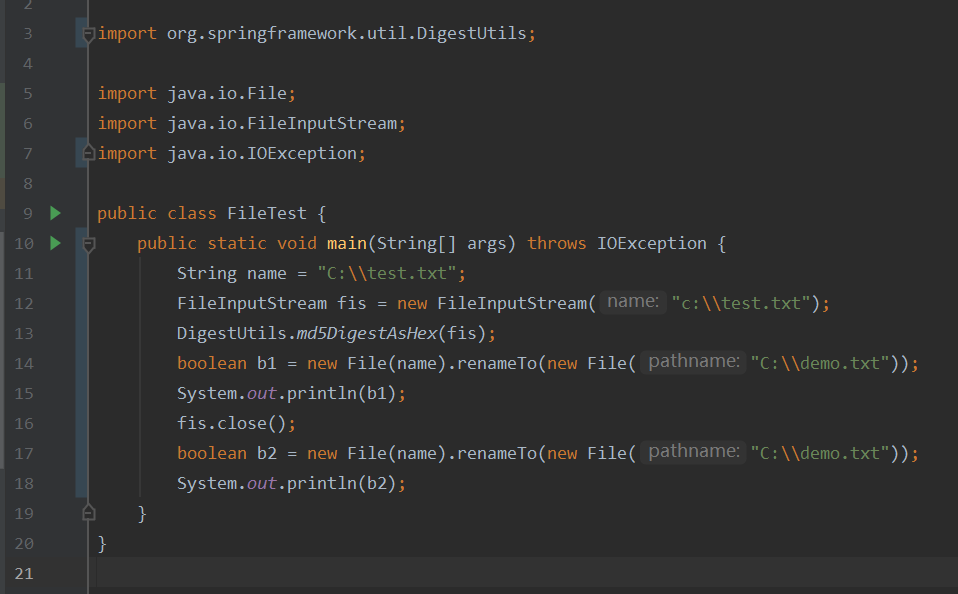
Task: Click line number 13 in the gutter
Action: point(25,333)
